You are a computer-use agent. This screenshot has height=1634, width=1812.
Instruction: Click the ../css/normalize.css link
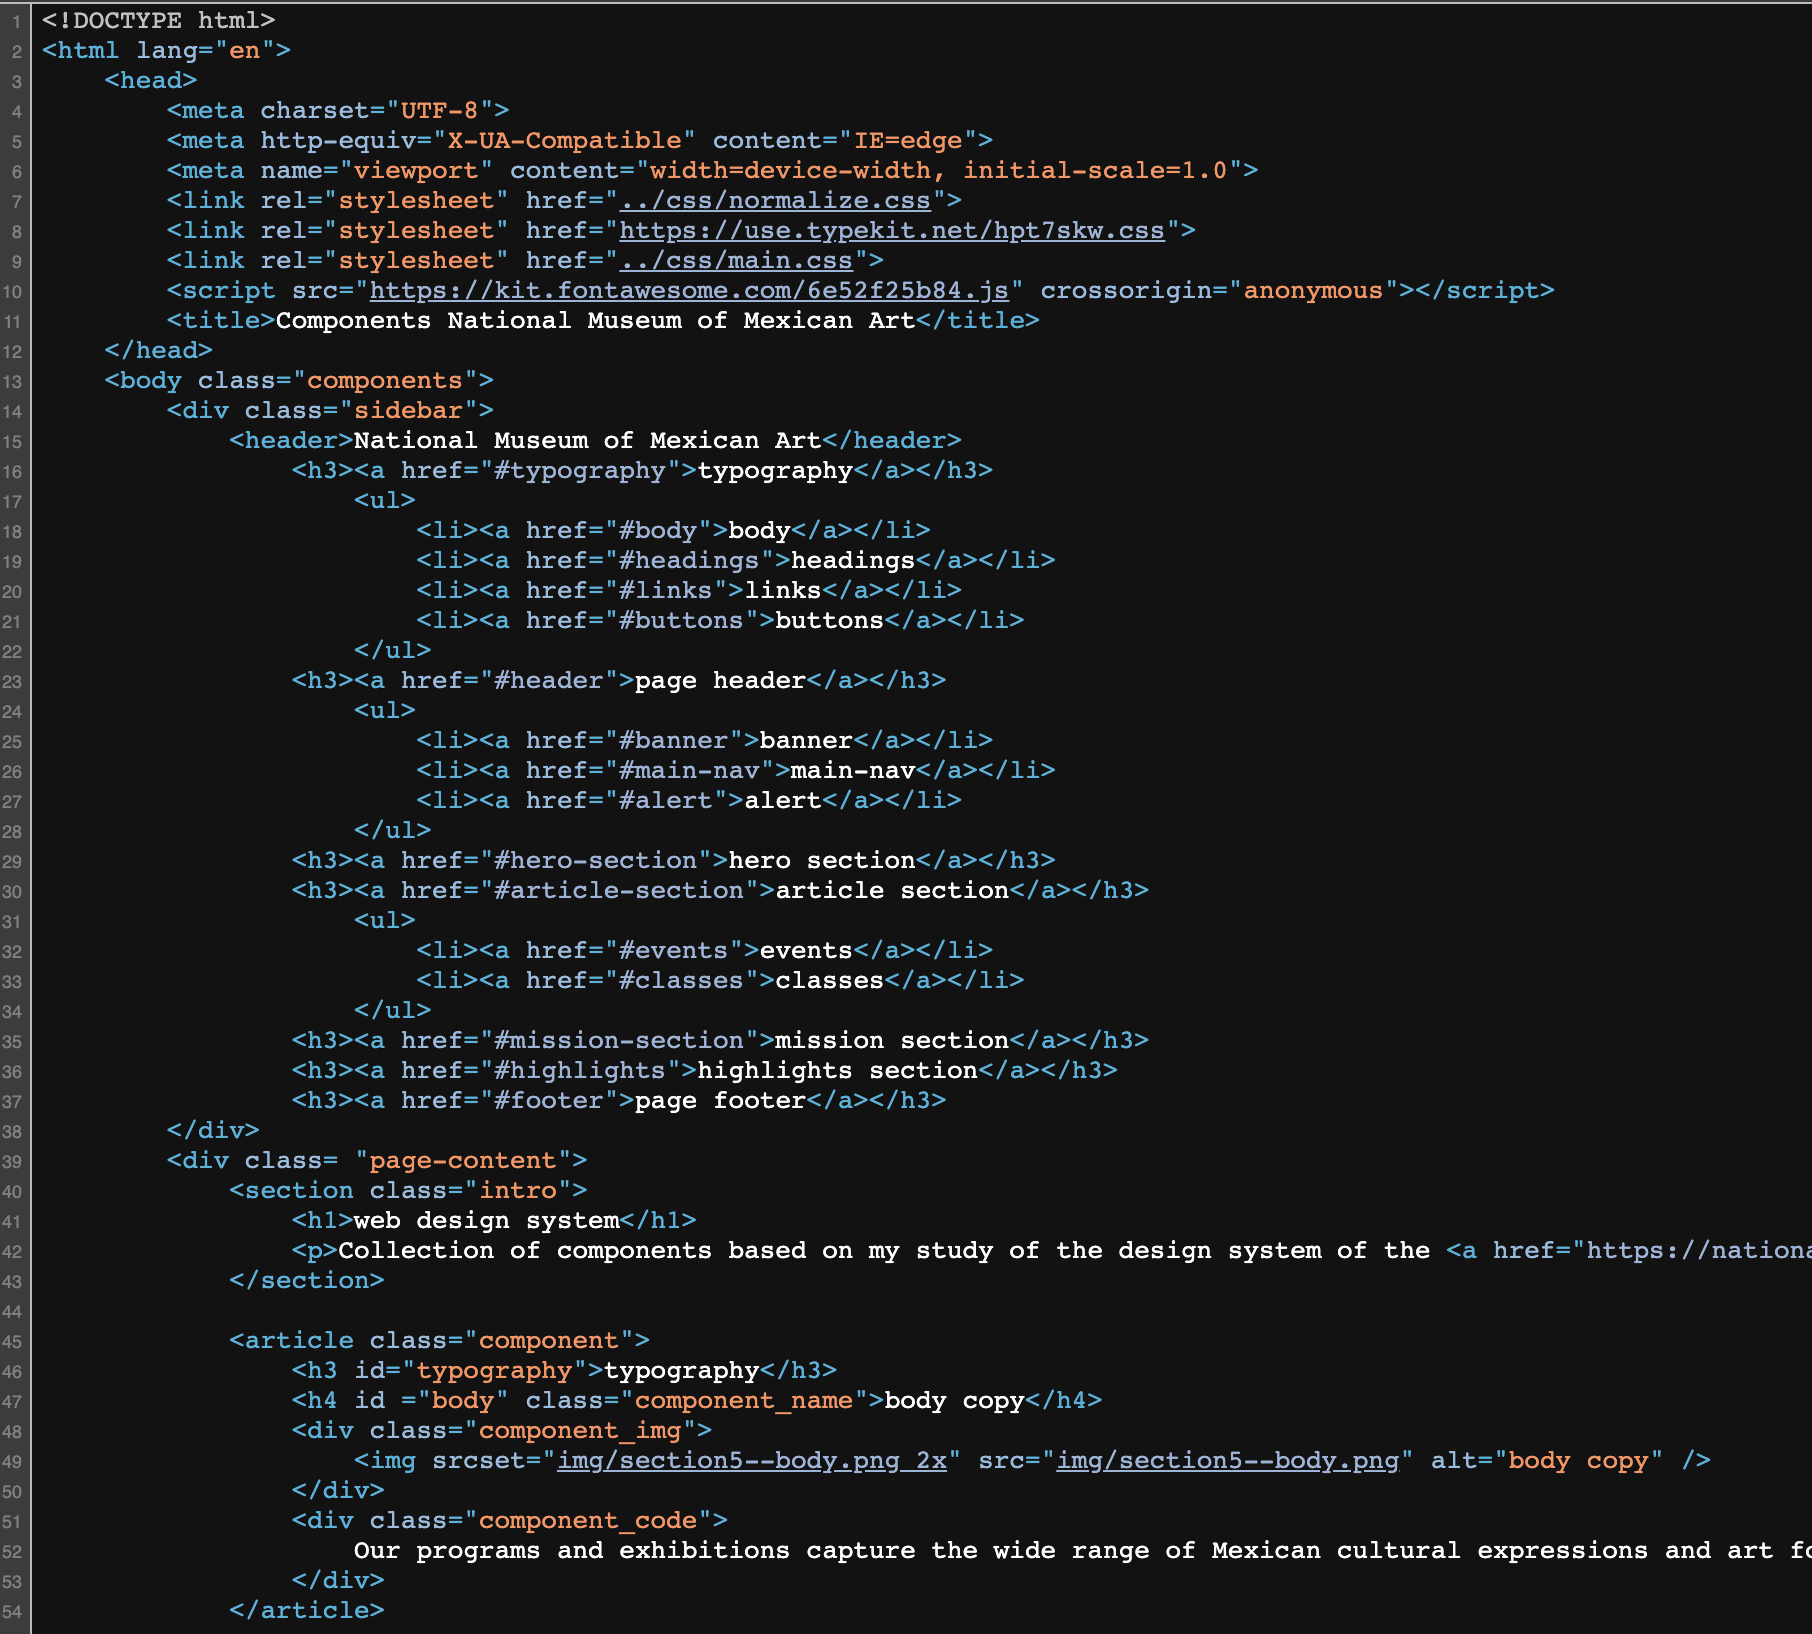pyautogui.click(x=775, y=200)
